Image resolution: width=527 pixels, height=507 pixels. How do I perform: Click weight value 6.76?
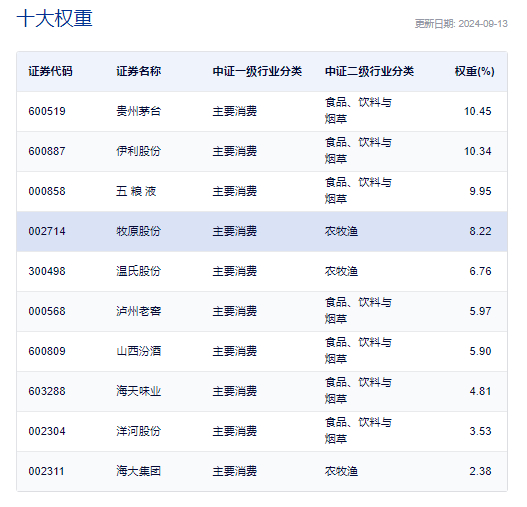(x=480, y=271)
